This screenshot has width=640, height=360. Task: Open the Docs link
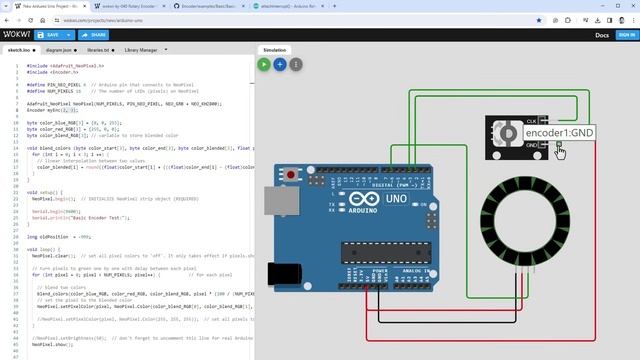pos(602,35)
